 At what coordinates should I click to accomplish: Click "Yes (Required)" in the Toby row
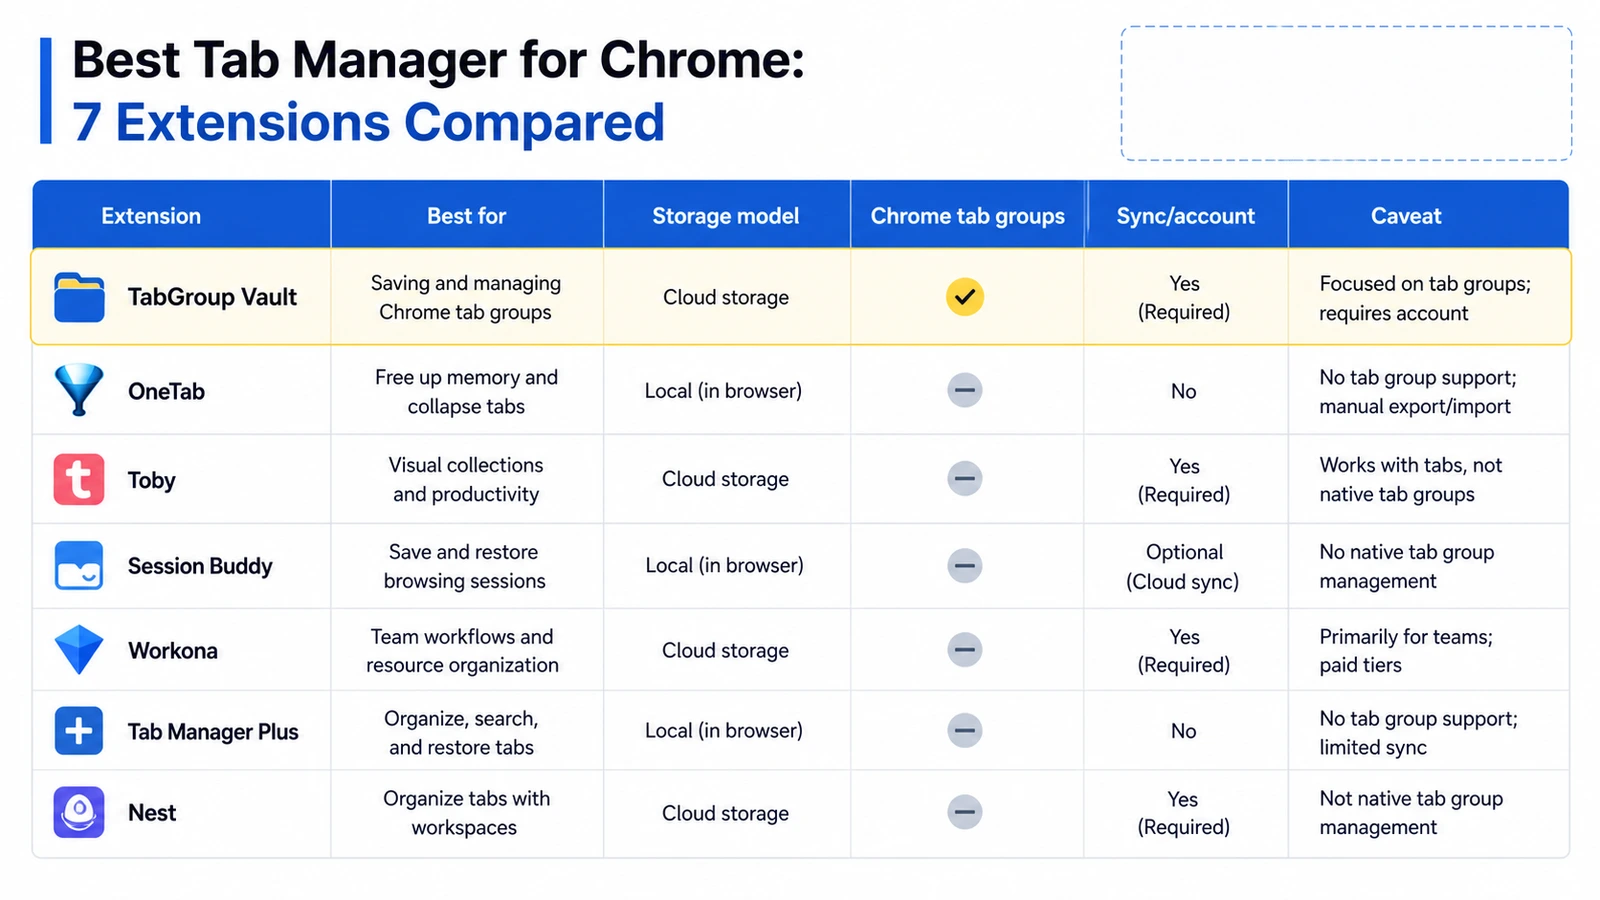1184,480
